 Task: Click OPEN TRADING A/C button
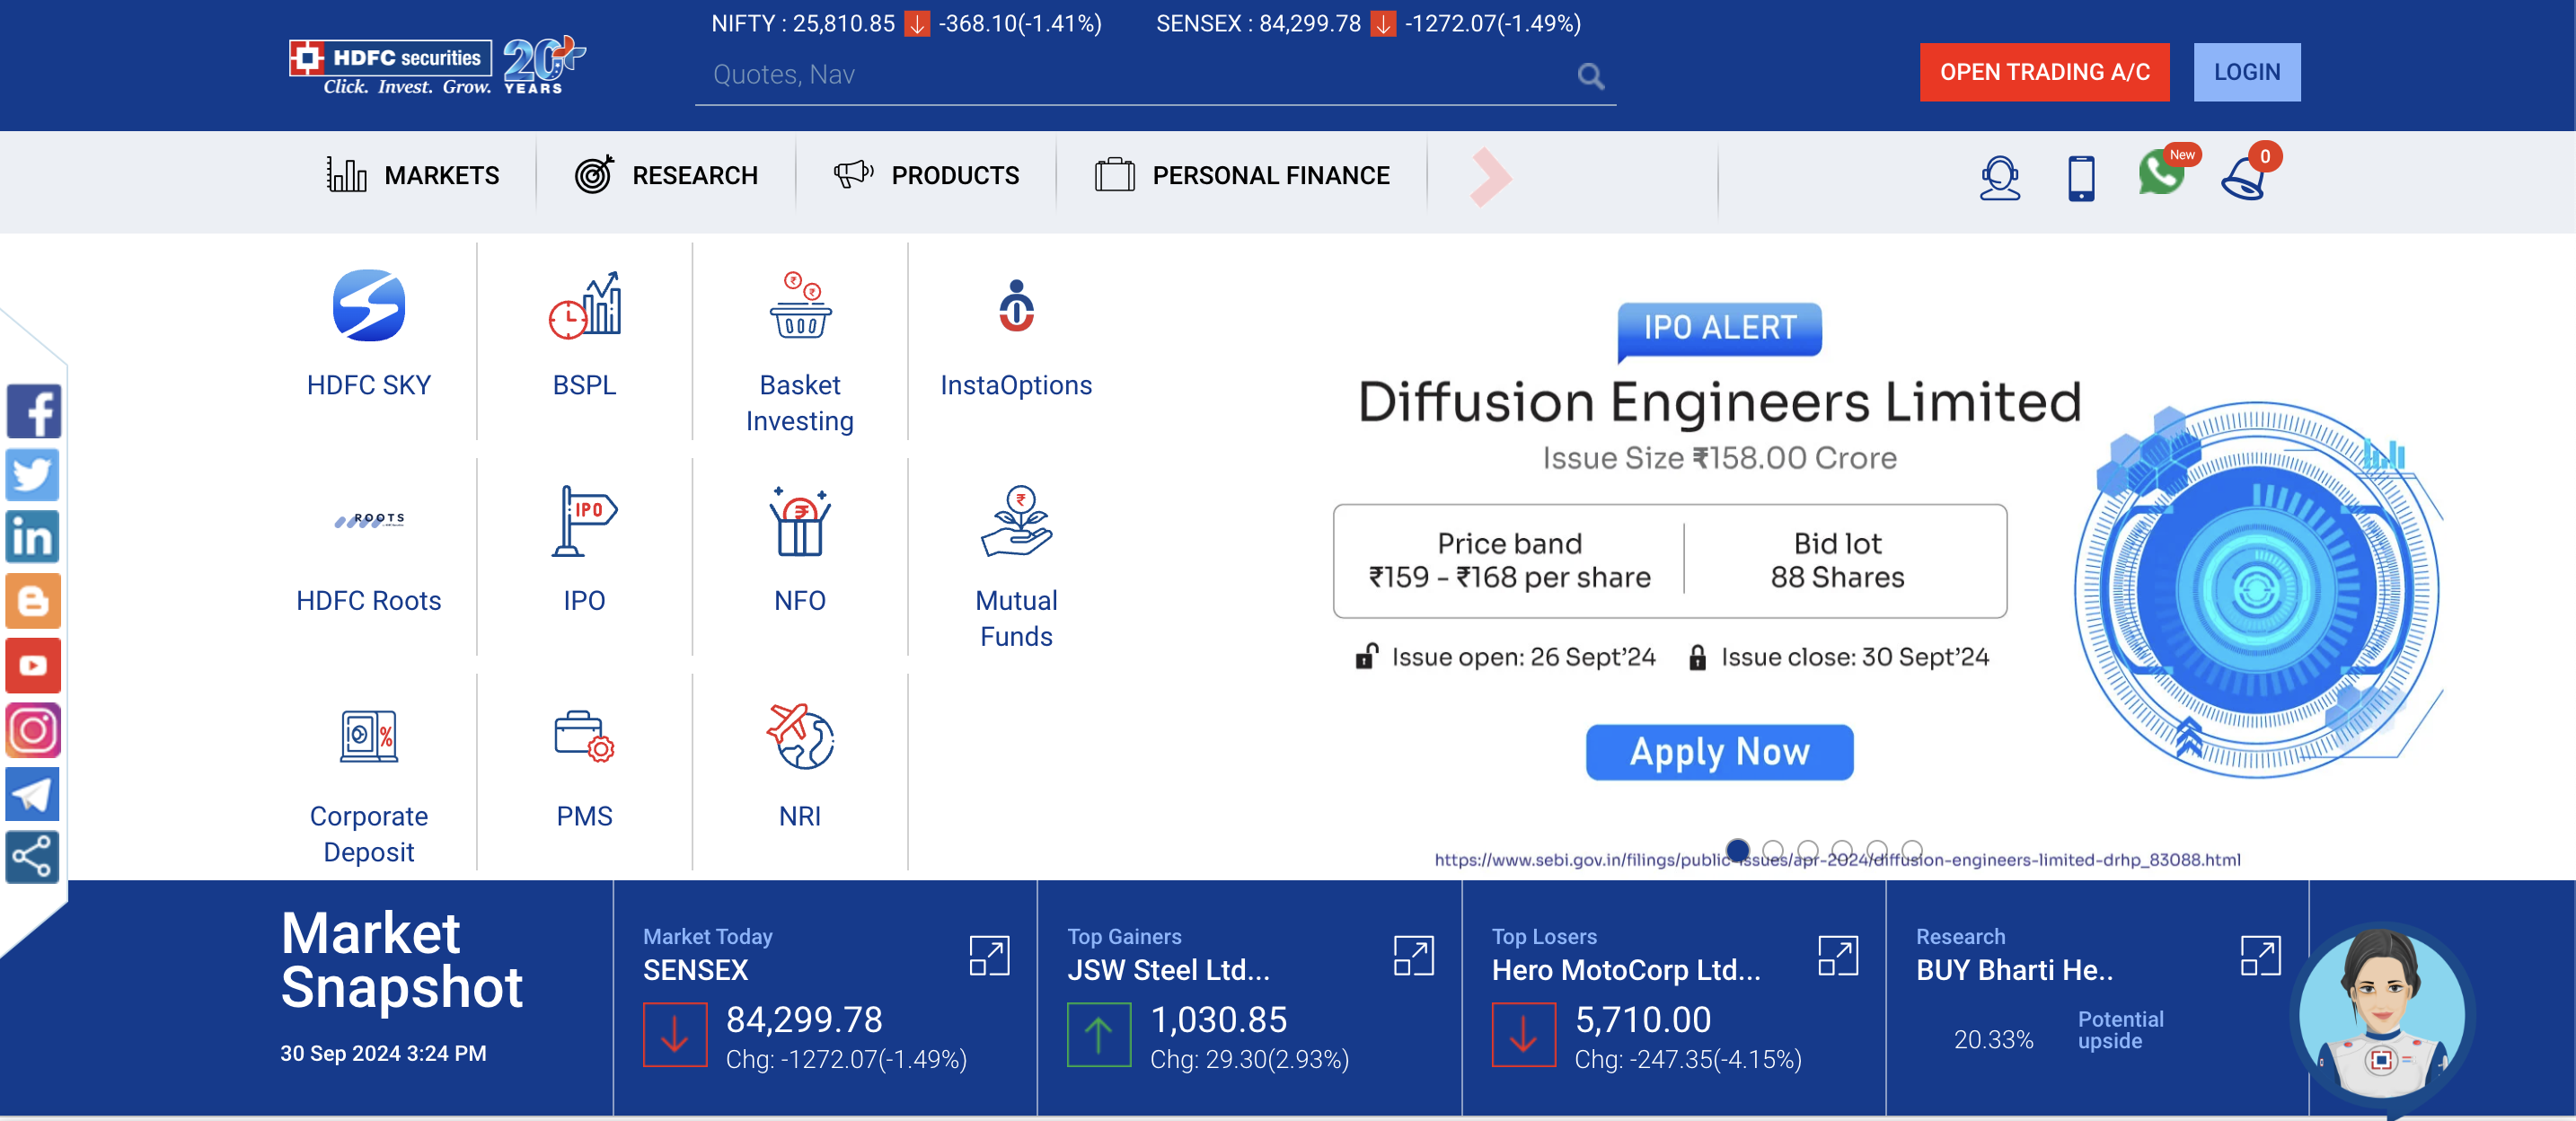2044,72
